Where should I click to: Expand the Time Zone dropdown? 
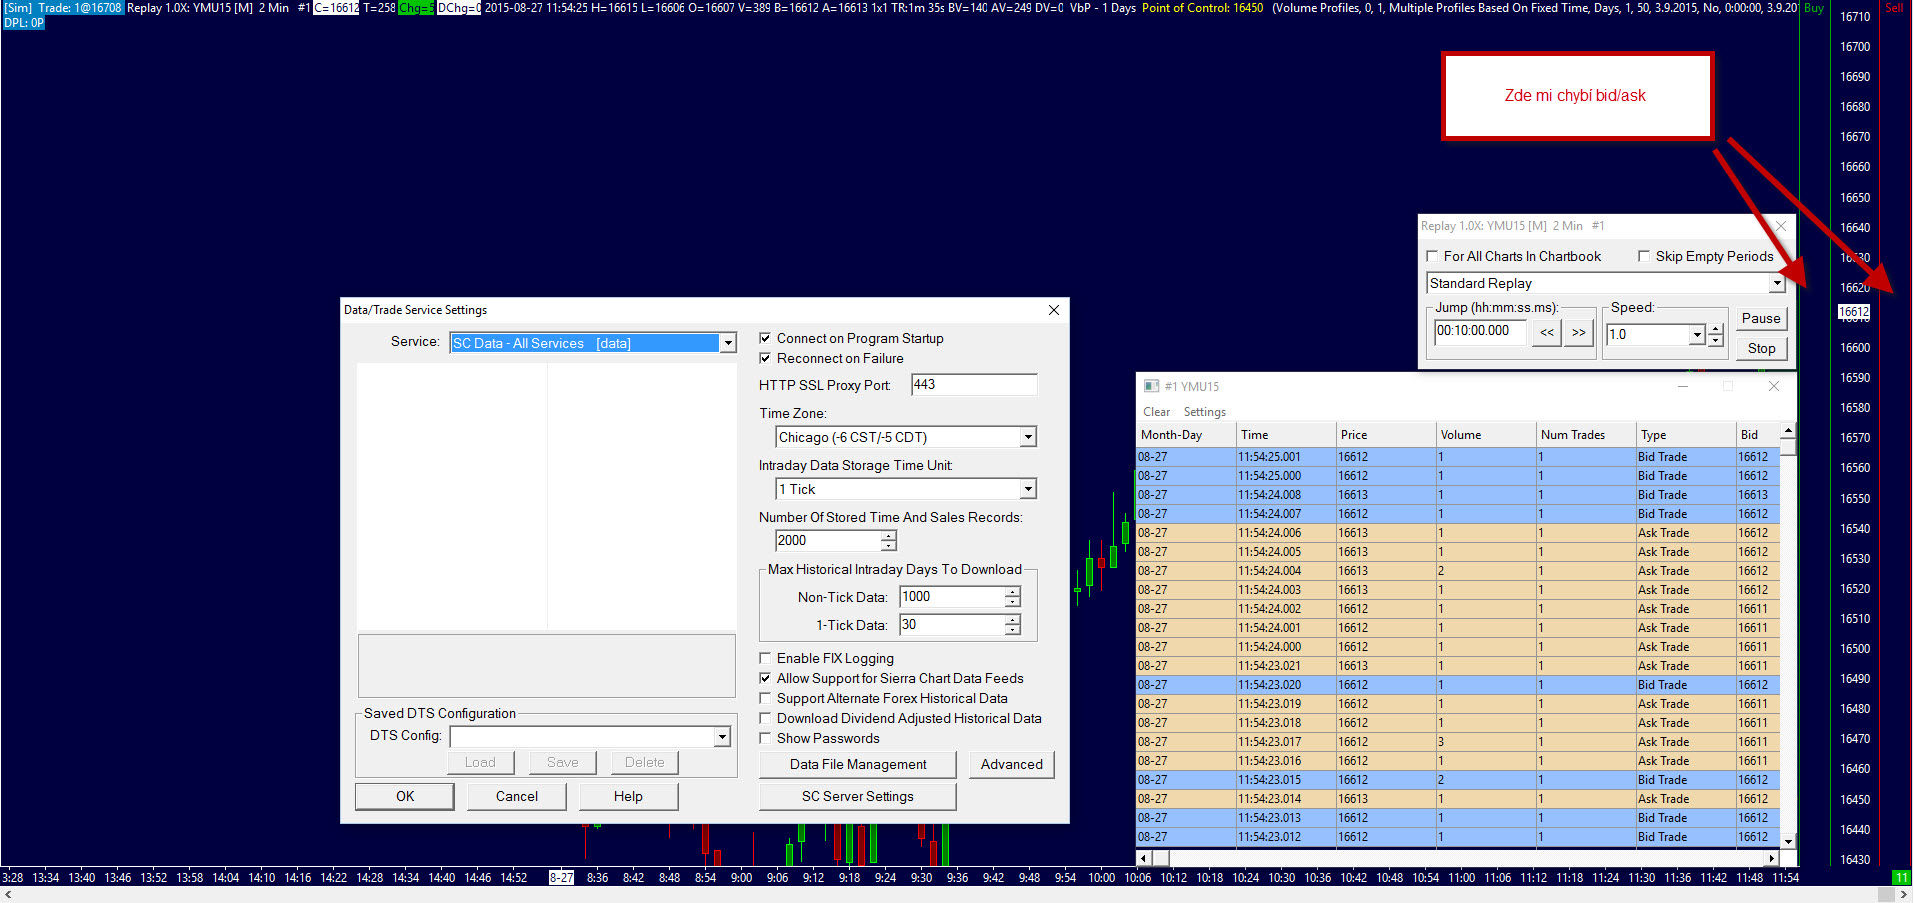(x=1027, y=437)
